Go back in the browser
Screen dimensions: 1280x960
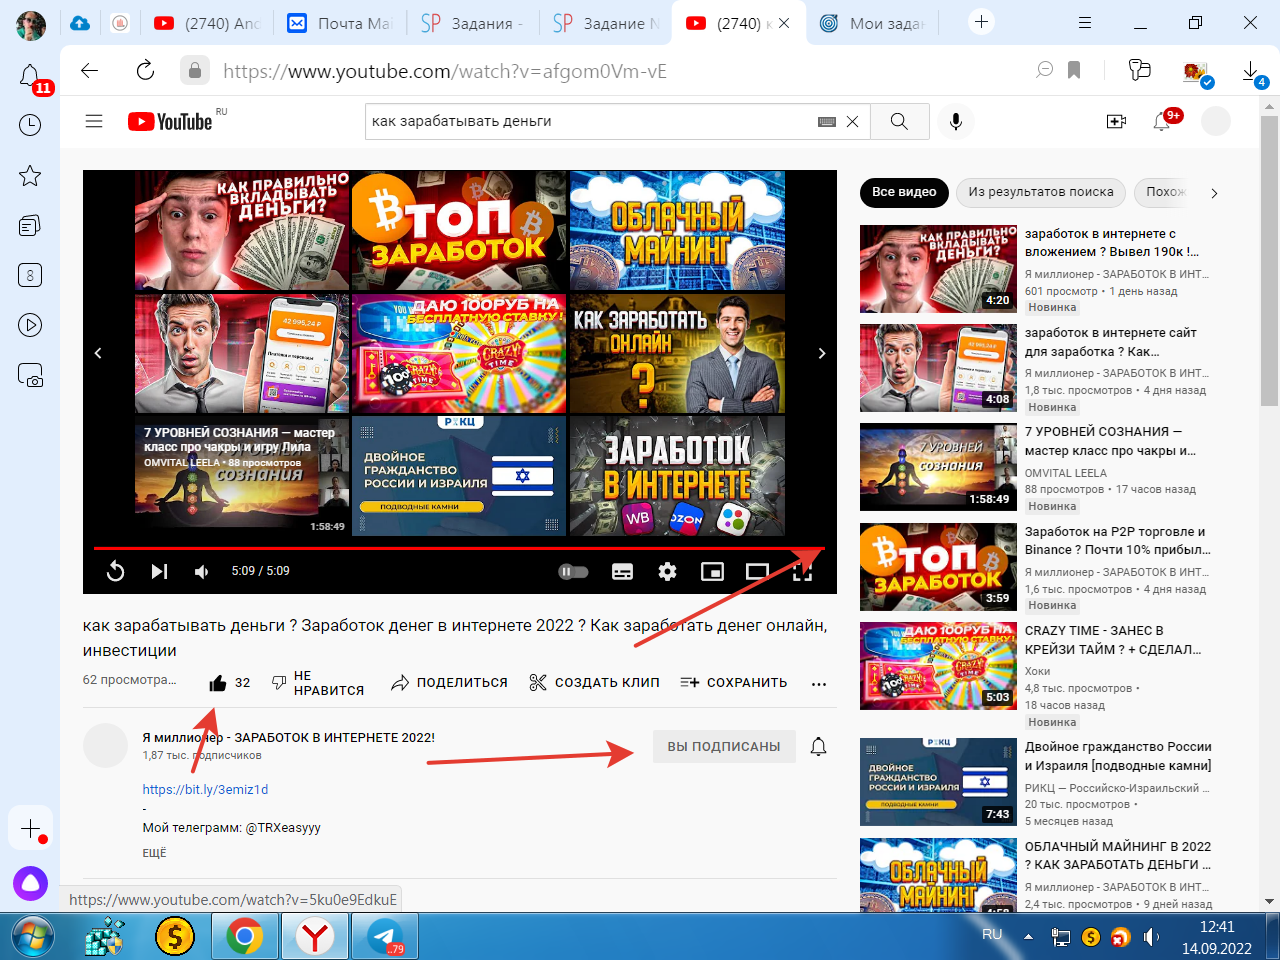tap(90, 70)
